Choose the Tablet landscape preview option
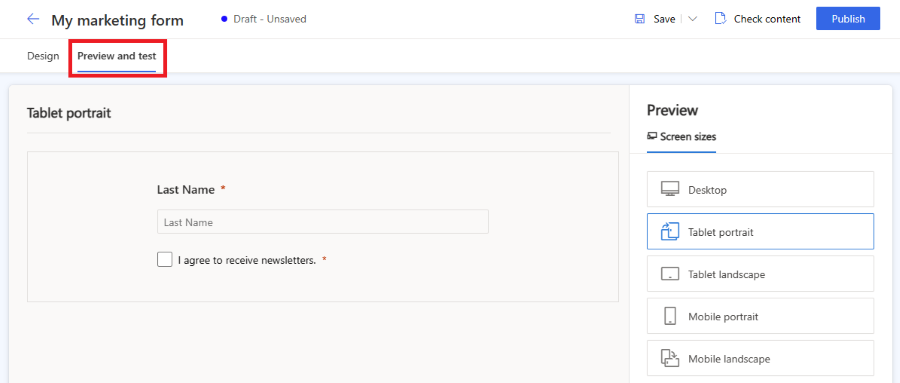Image resolution: width=900 pixels, height=383 pixels. (x=760, y=274)
